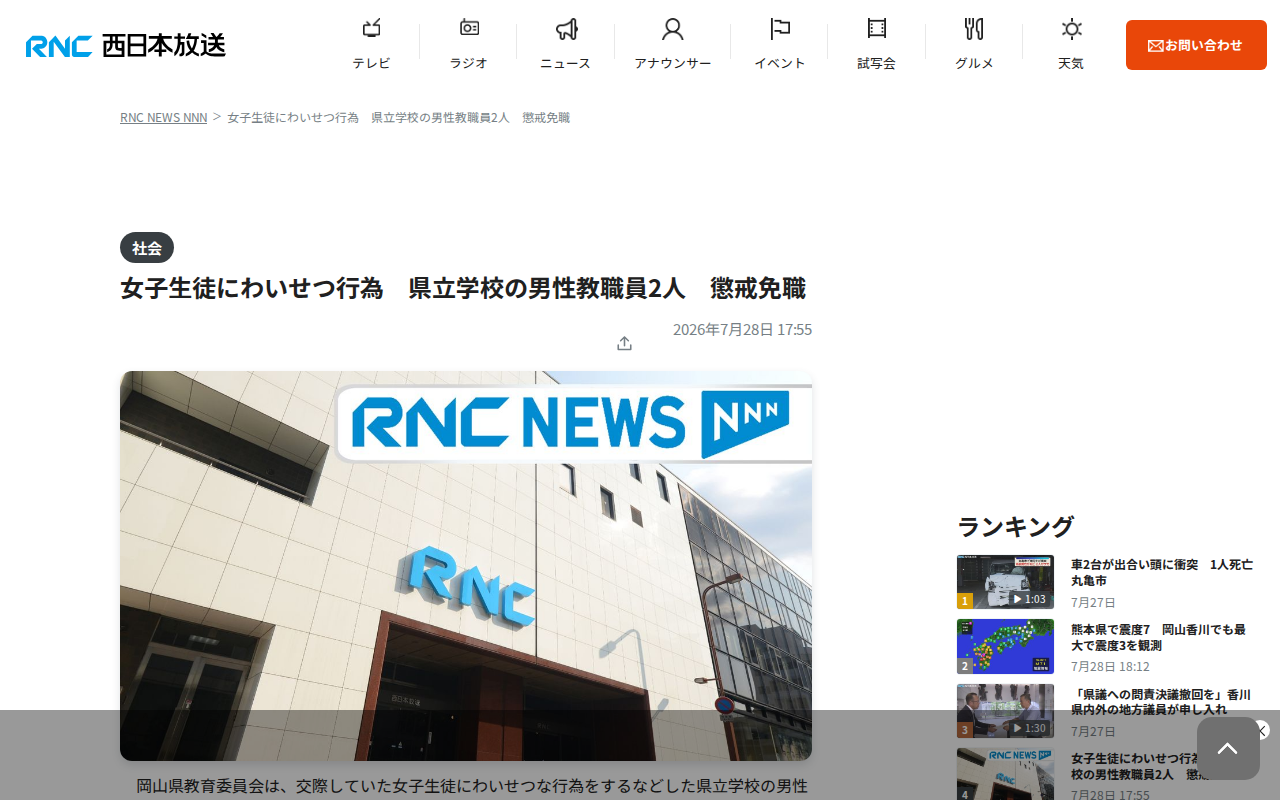The image size is (1280, 800).
Task: Click the ランキング heading
Action: pyautogui.click(x=1015, y=526)
